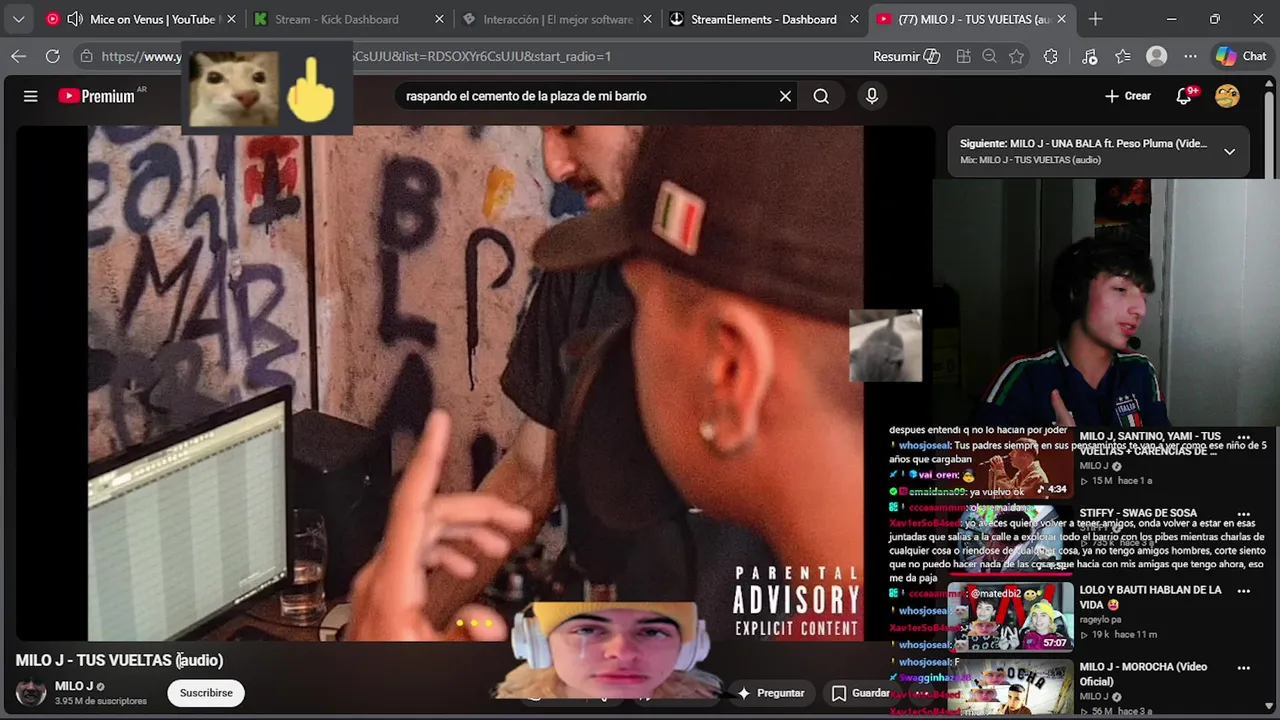
Task: Open the browser extensions puzzle icon
Action: point(1051,56)
